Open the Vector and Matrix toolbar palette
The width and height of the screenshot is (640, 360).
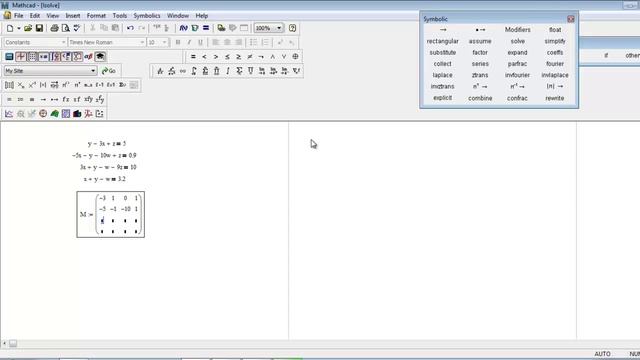[x=32, y=57]
